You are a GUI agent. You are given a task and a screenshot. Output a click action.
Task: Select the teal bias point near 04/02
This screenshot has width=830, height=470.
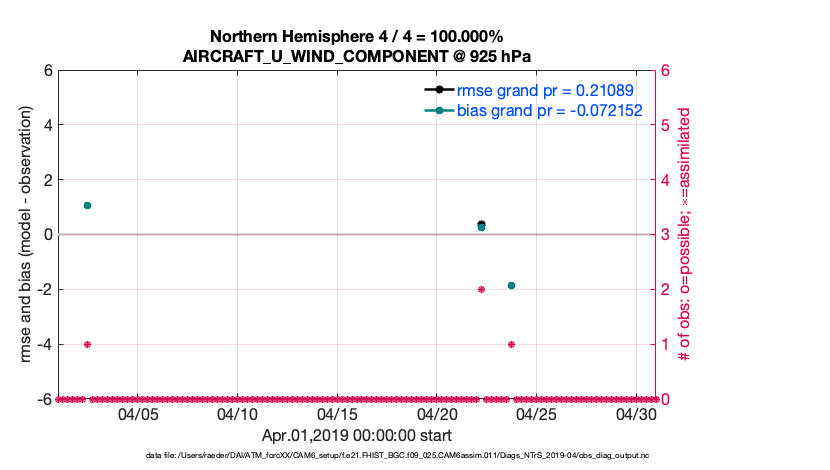coord(88,205)
